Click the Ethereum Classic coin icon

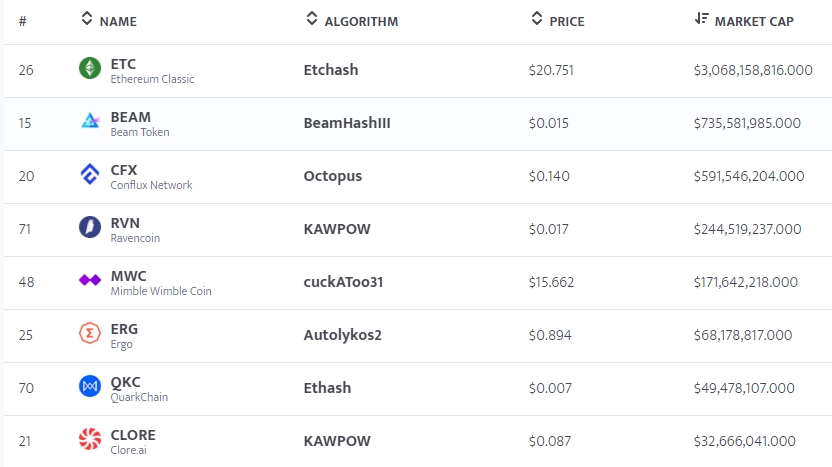tap(90, 69)
